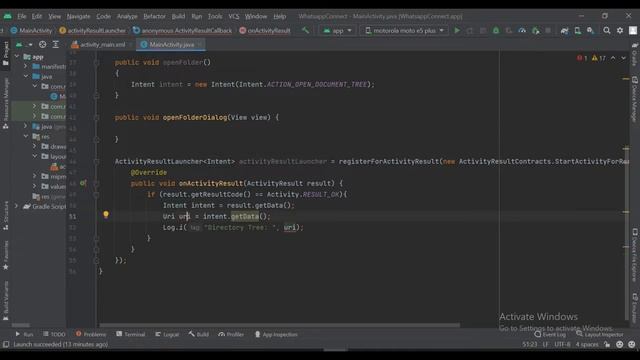640x360 pixels.
Task: Click the UTF-8 encoding status bar entry
Action: (x=562, y=344)
